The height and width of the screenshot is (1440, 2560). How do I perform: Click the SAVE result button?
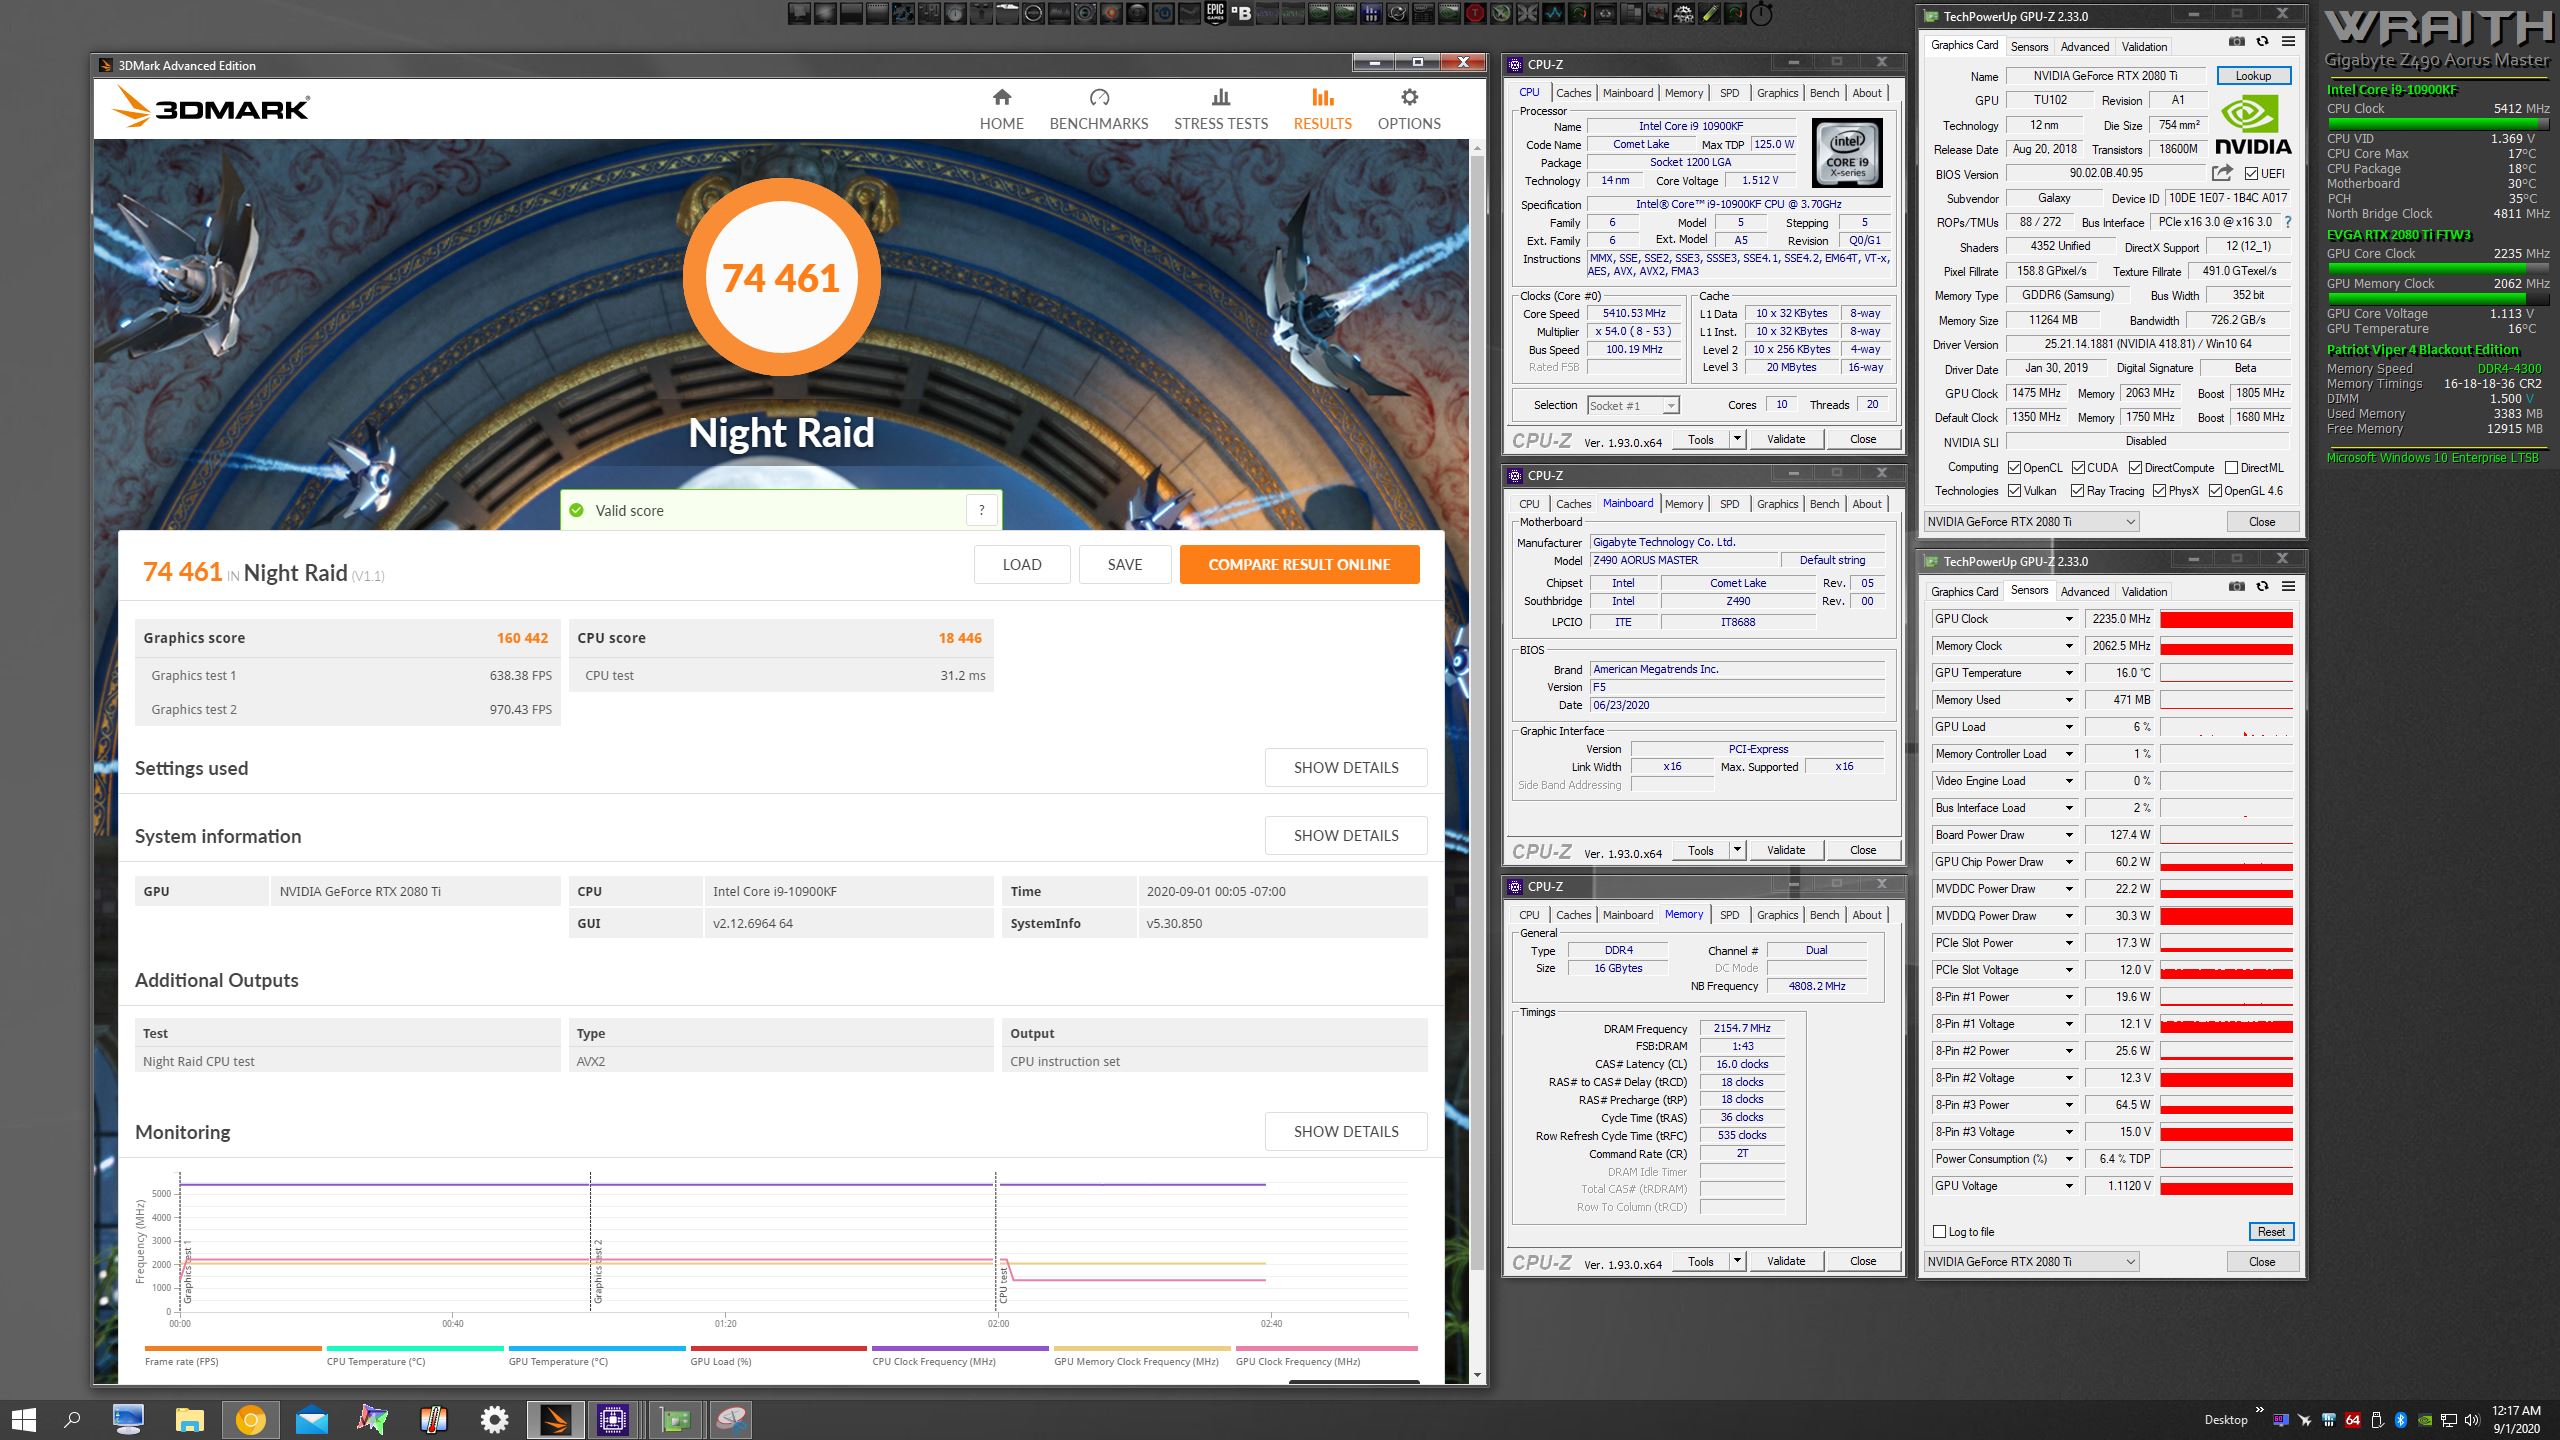1124,565
